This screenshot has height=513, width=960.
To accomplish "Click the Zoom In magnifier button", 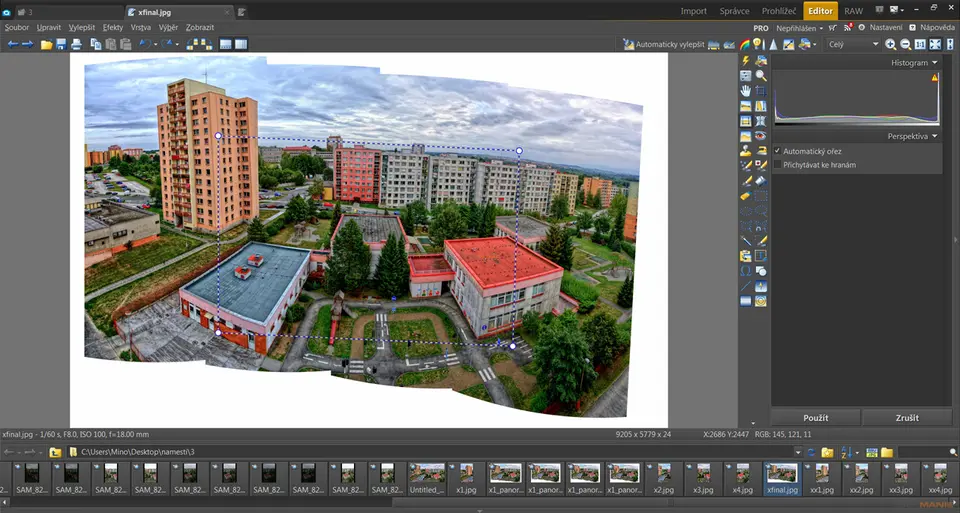I will [890, 44].
